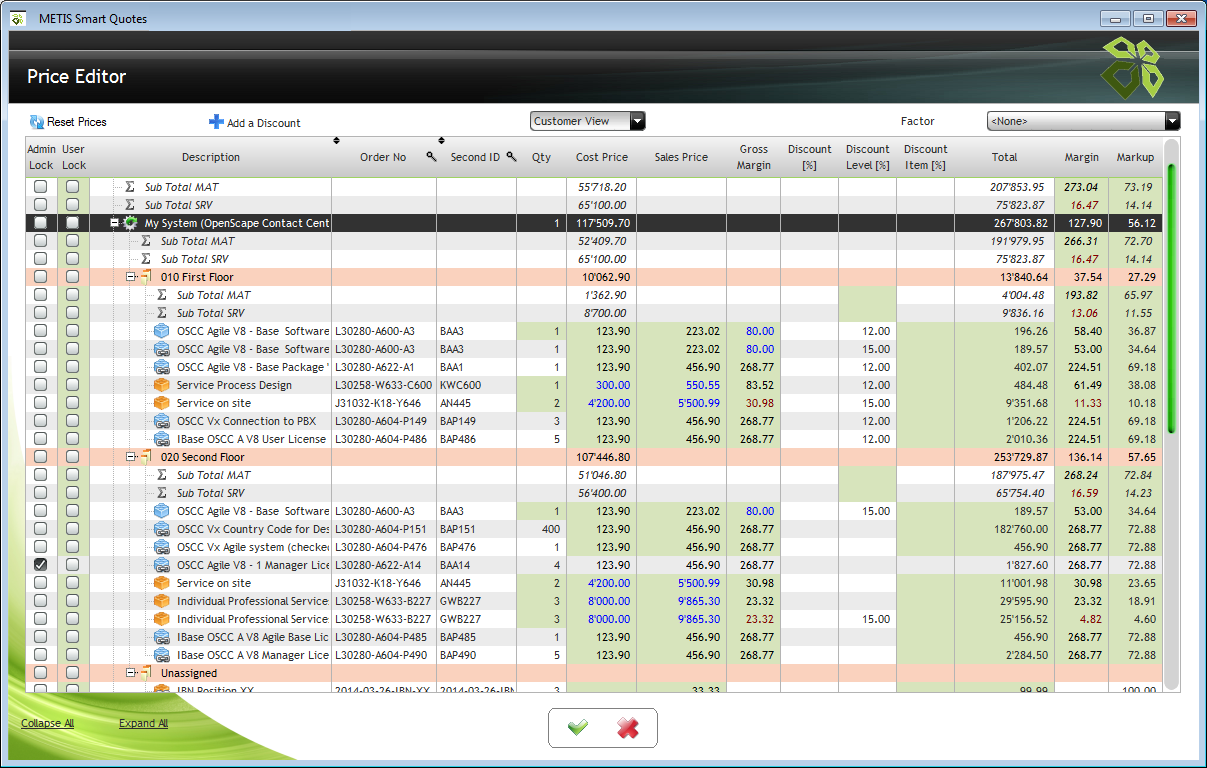1207x768 pixels.
Task: Toggle User Lock for OSCC Agile V8 - 1 Manager
Action: pos(73,565)
